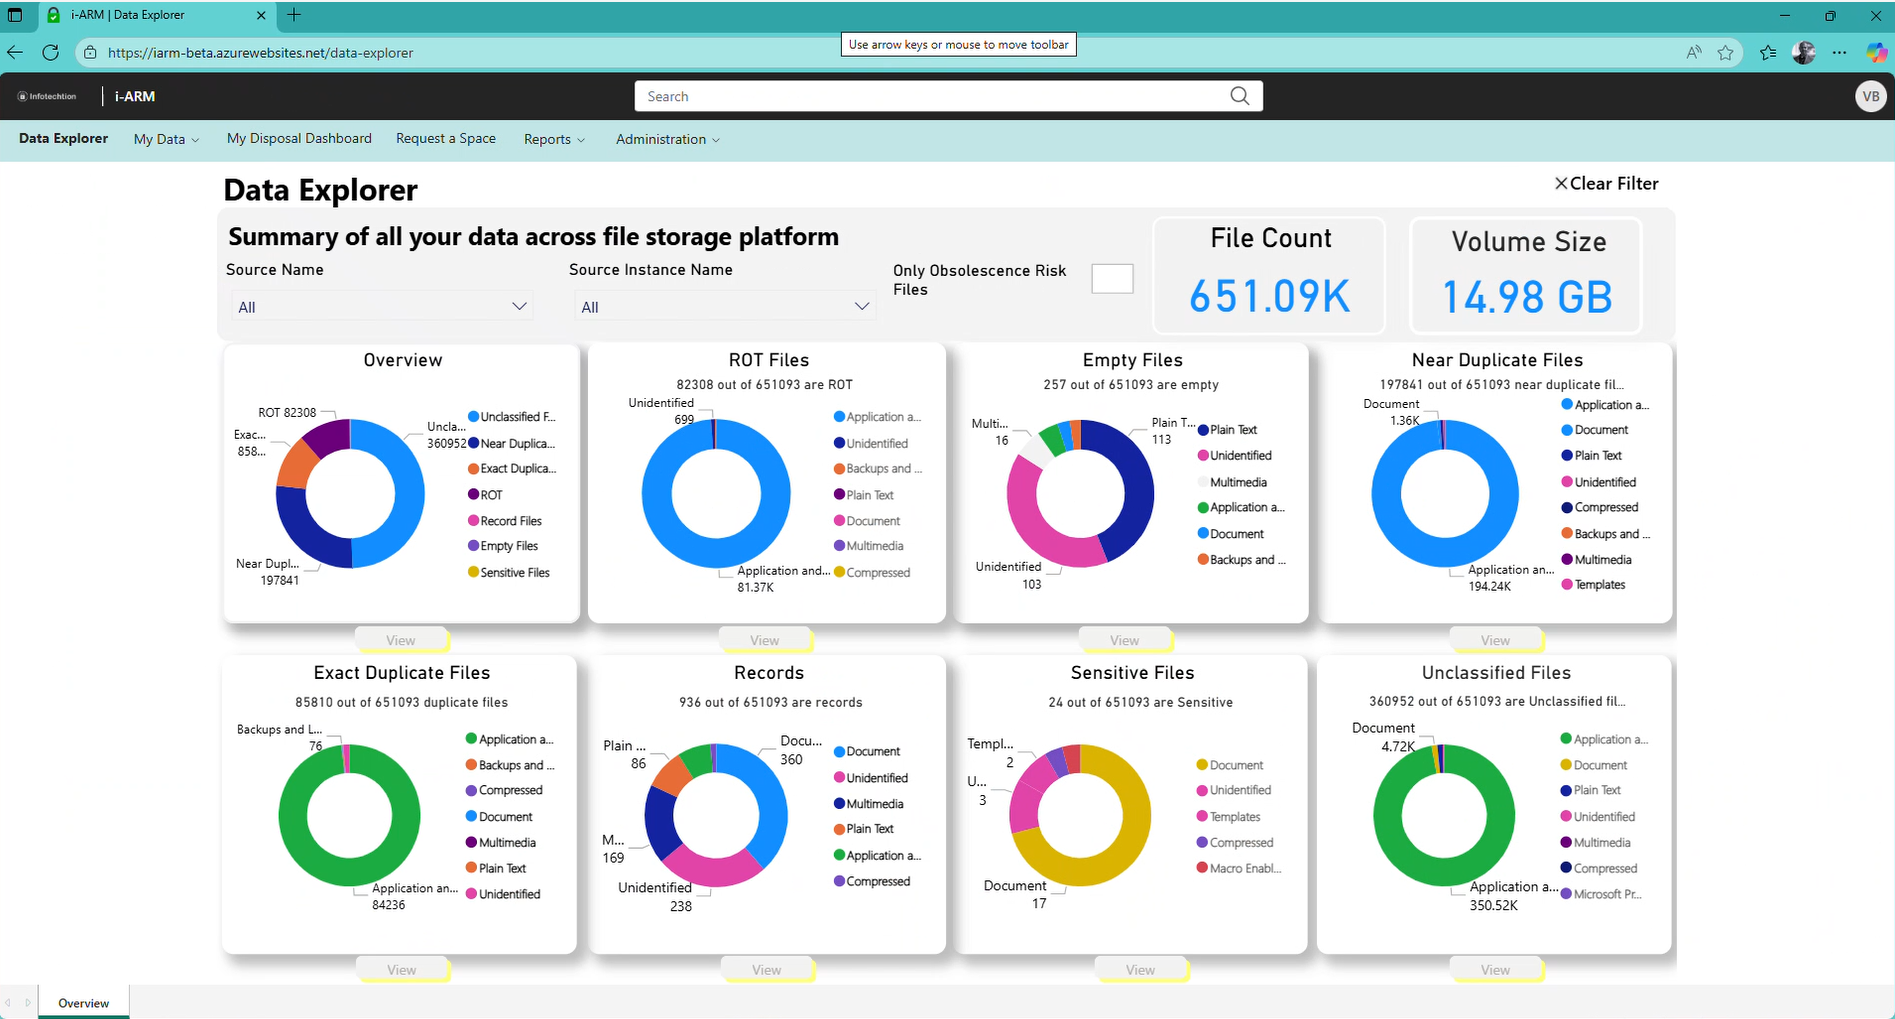Click View button under ROT Files
This screenshot has height=1019, width=1895.
coord(764,640)
